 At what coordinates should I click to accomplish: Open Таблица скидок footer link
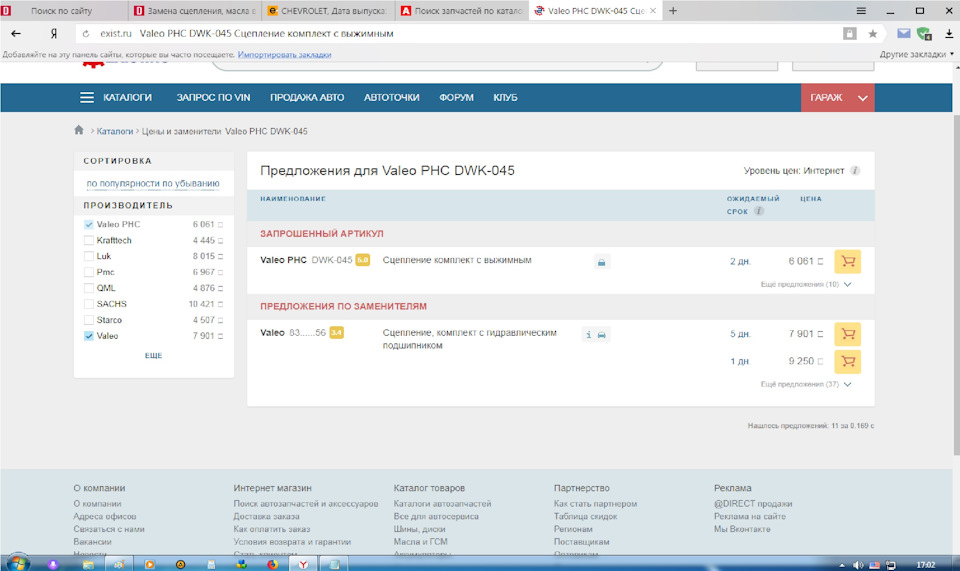click(585, 517)
